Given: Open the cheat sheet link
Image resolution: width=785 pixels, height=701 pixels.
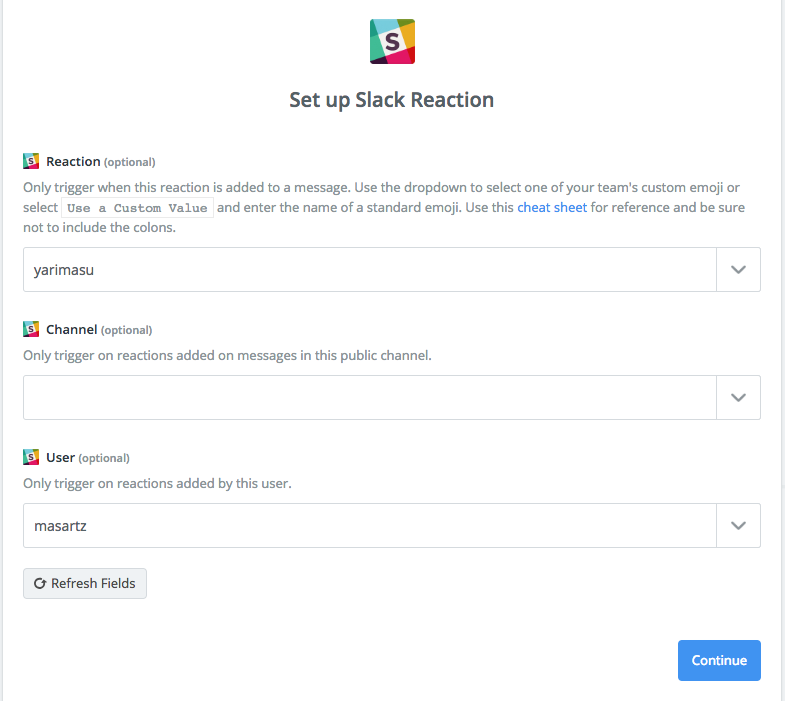Looking at the screenshot, I should pos(552,207).
